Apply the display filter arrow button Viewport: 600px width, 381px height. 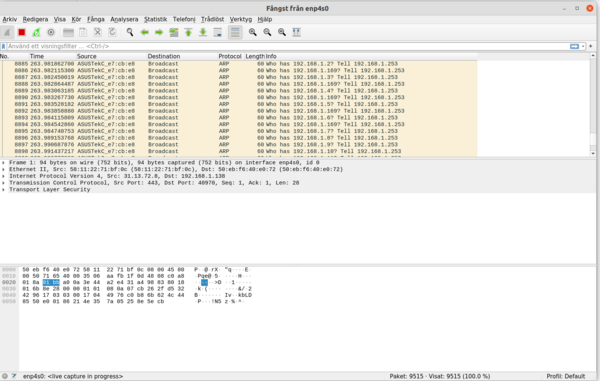point(574,46)
